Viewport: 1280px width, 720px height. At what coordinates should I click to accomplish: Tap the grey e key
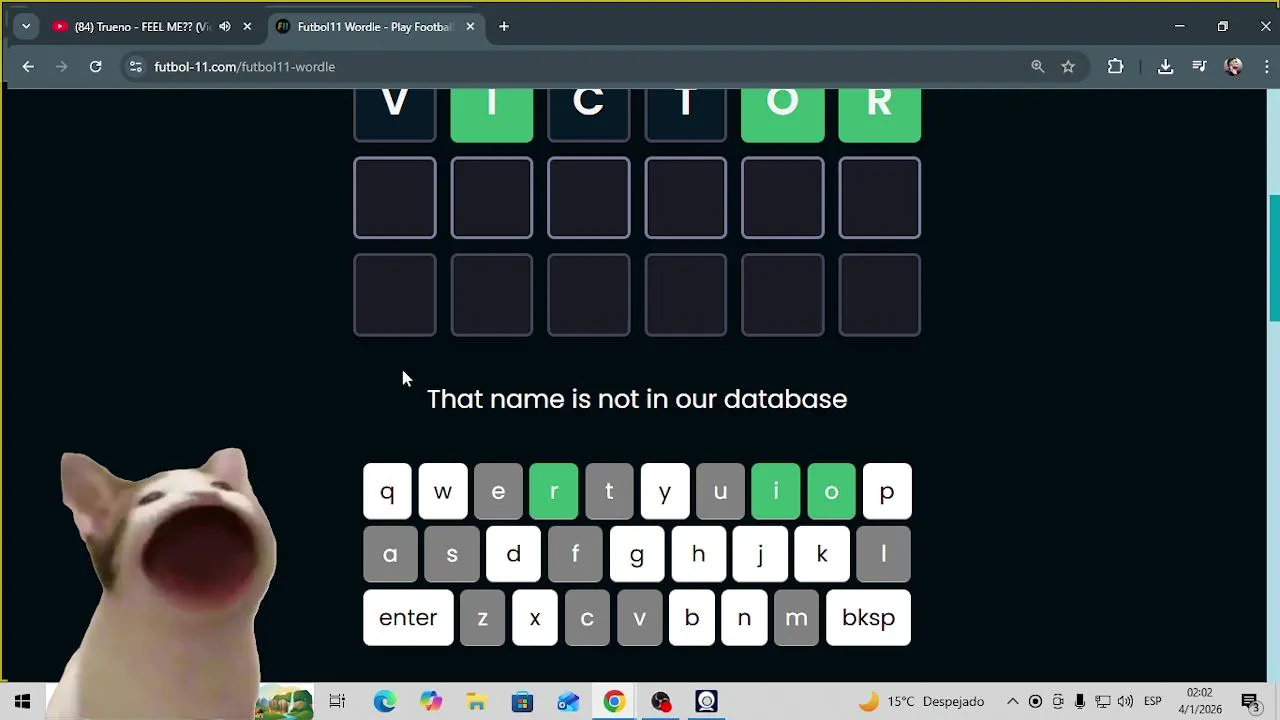tap(498, 492)
